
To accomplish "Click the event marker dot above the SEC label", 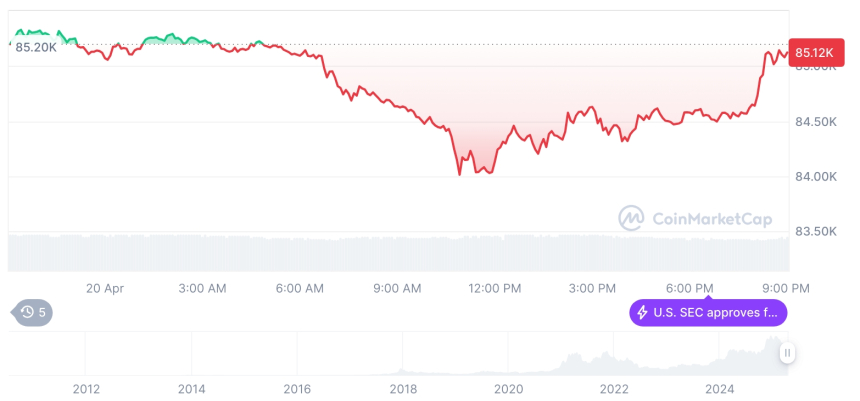I will click(709, 295).
